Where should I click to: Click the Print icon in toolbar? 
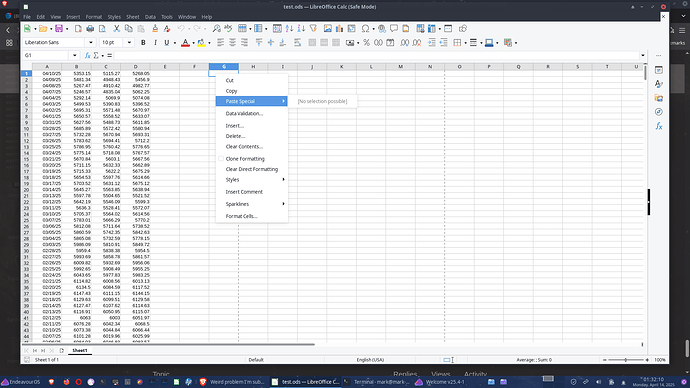point(90,29)
